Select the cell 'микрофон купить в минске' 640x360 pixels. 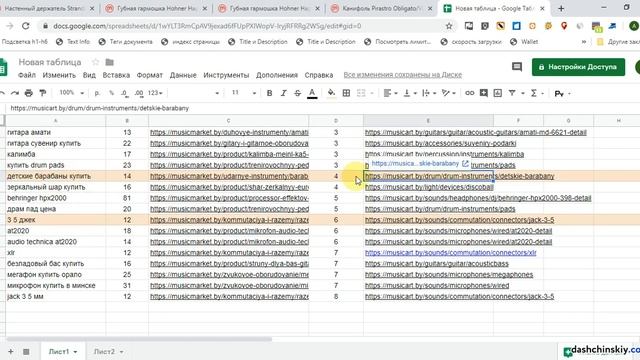[x=56, y=286]
